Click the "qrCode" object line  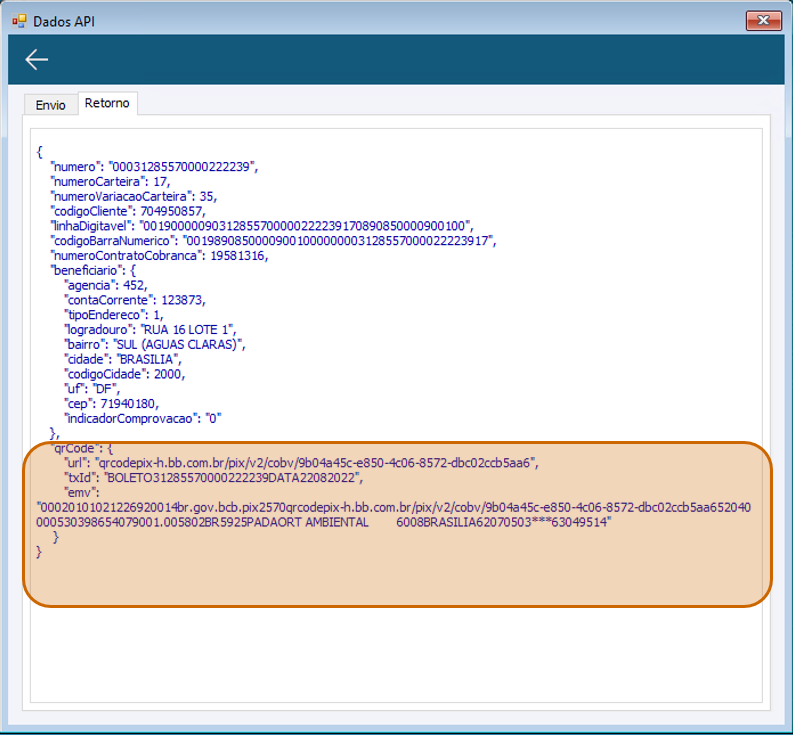tap(82, 448)
